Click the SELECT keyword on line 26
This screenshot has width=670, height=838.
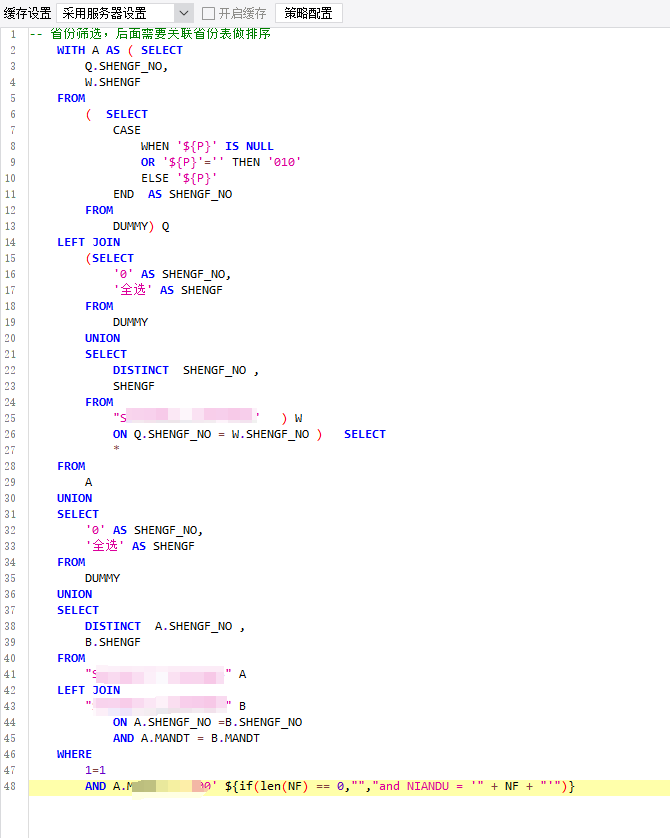[365, 434]
